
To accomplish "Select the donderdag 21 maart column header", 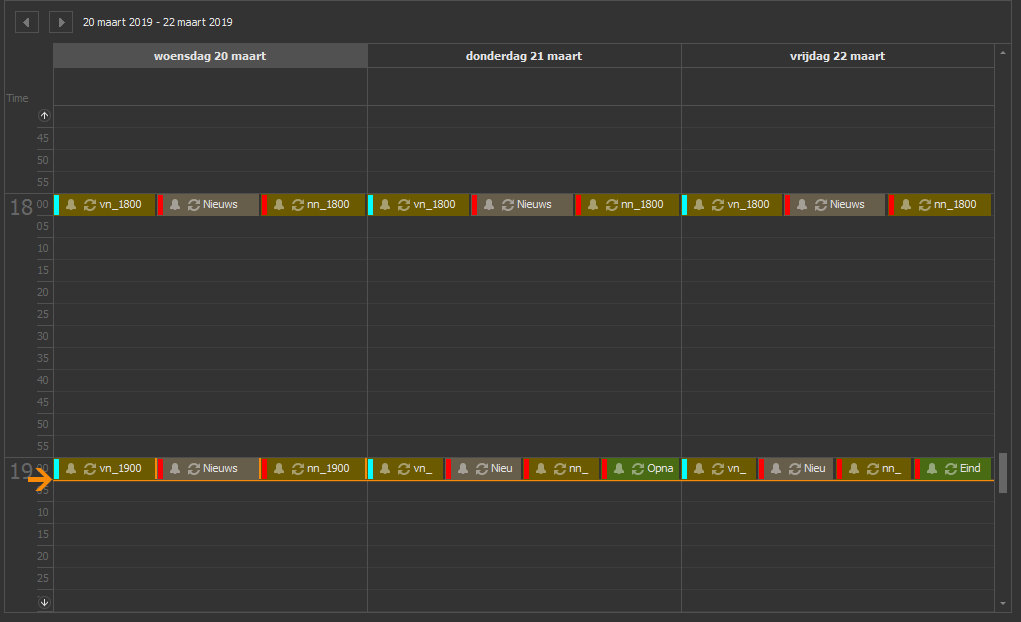I will coord(524,56).
